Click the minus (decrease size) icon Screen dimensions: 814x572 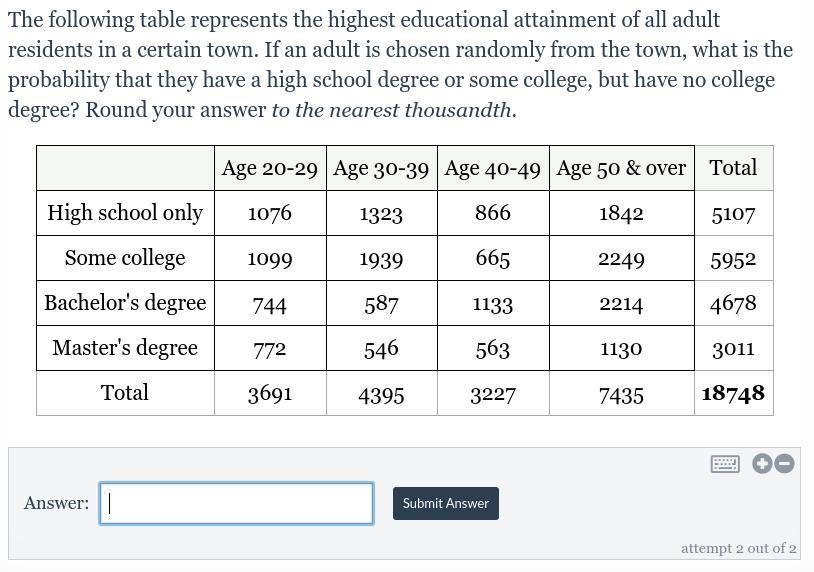(784, 463)
